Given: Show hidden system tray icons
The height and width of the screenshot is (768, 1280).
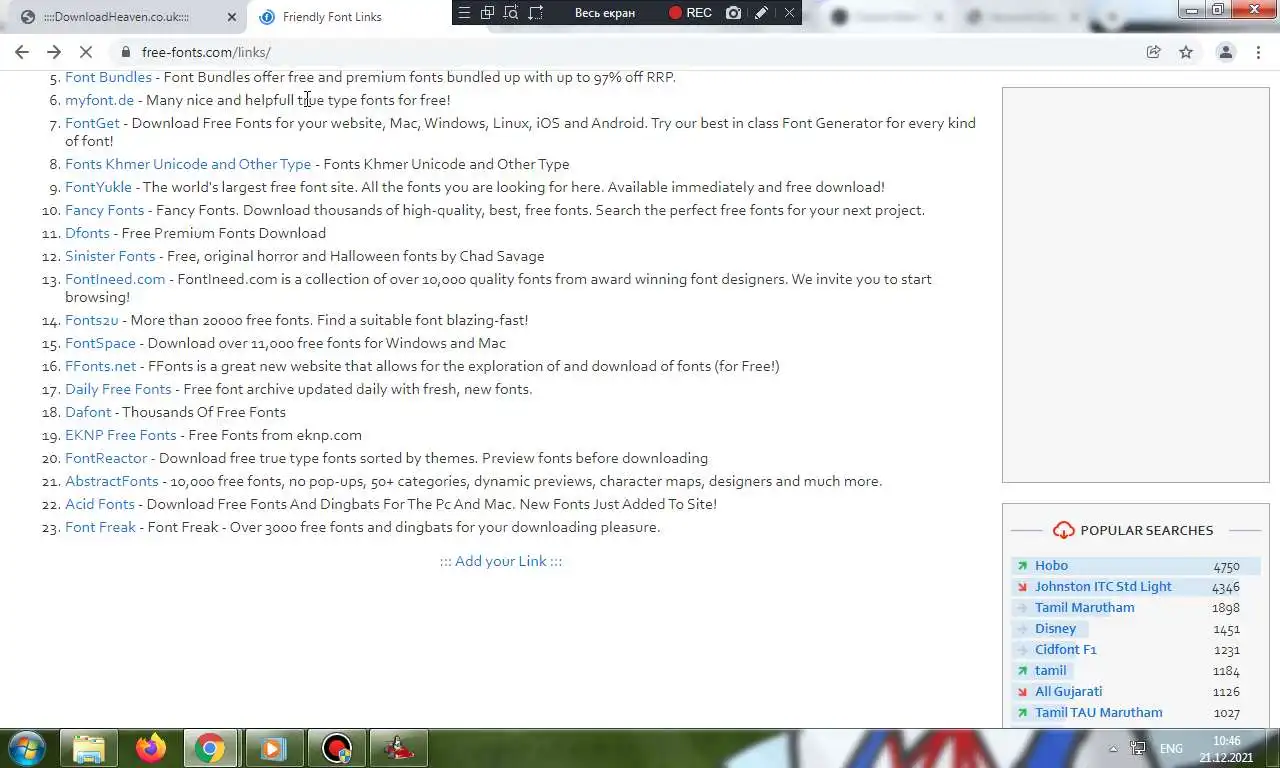Looking at the screenshot, I should pyautogui.click(x=1113, y=749).
